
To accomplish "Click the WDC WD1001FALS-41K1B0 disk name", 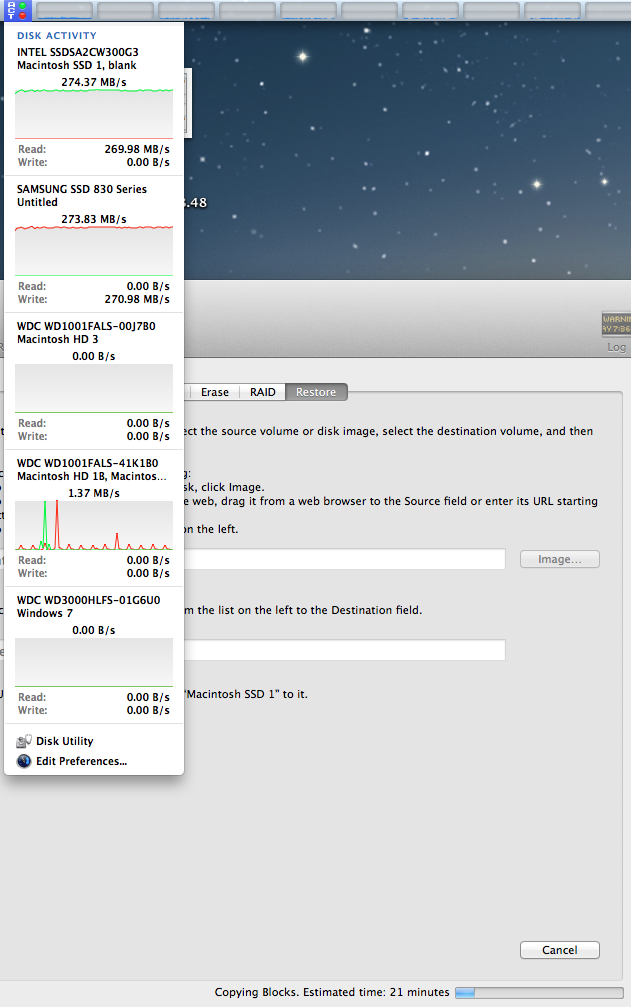I will coord(87,463).
